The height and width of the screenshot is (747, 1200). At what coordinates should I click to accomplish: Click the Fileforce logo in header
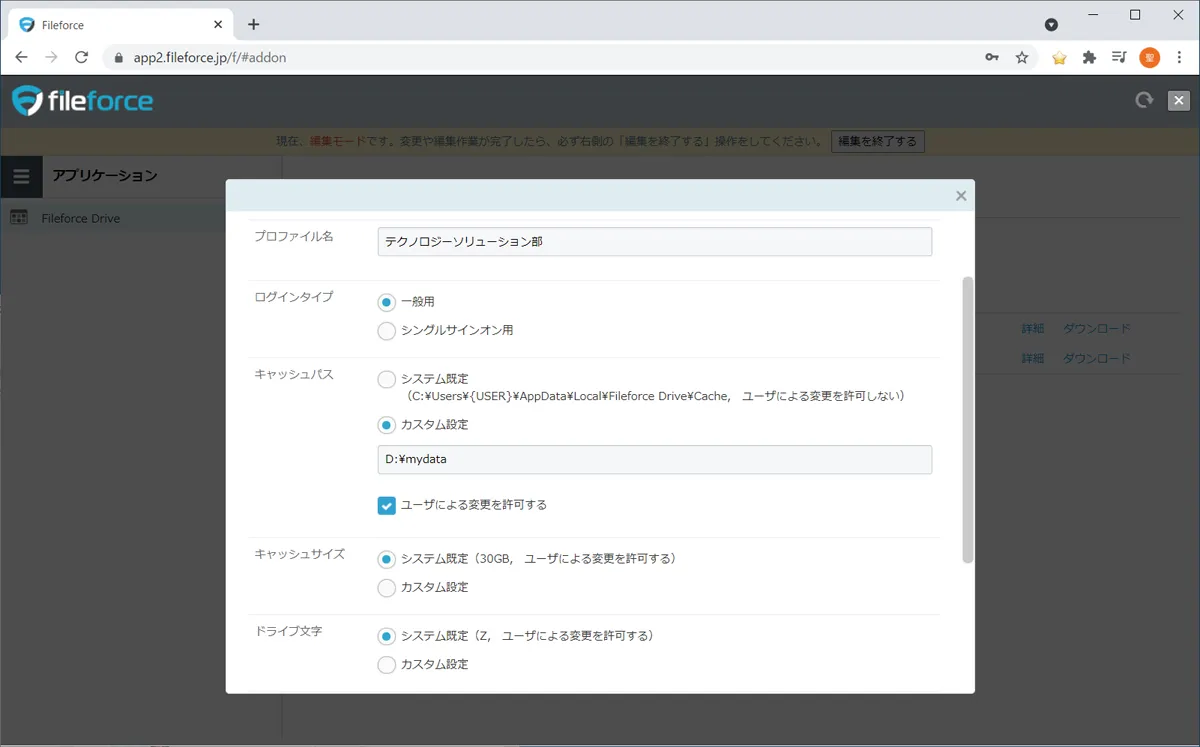point(82,101)
